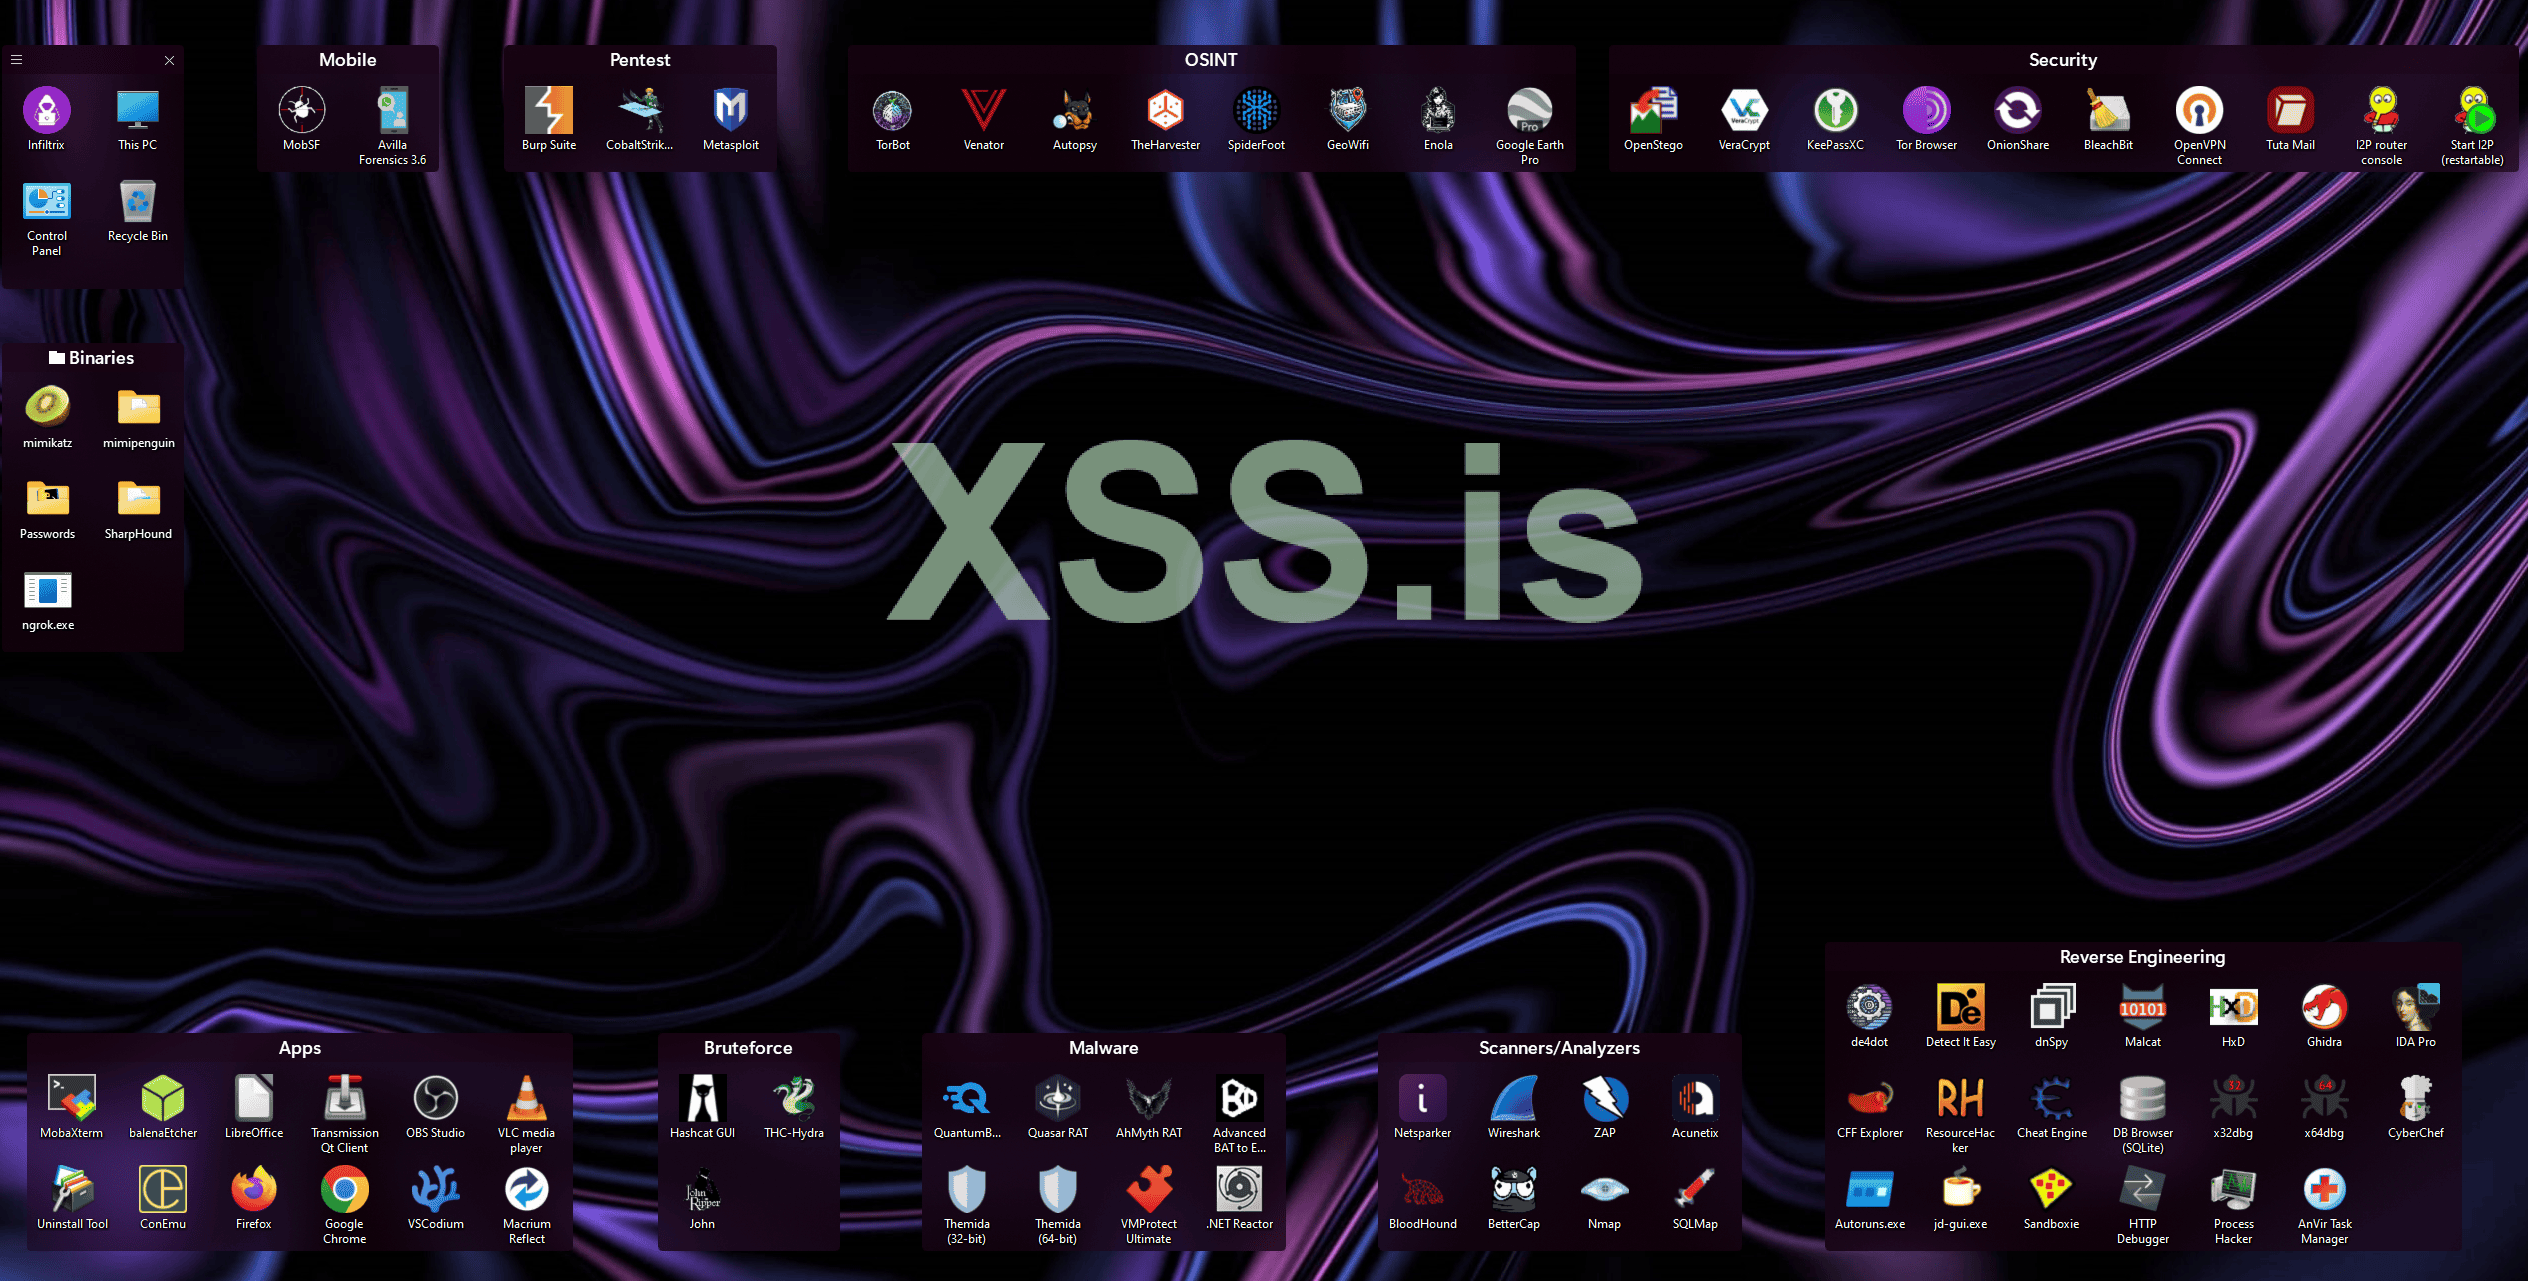Select the Tor Browser shortcut
Image resolution: width=2528 pixels, height=1281 pixels.
pyautogui.click(x=1926, y=112)
